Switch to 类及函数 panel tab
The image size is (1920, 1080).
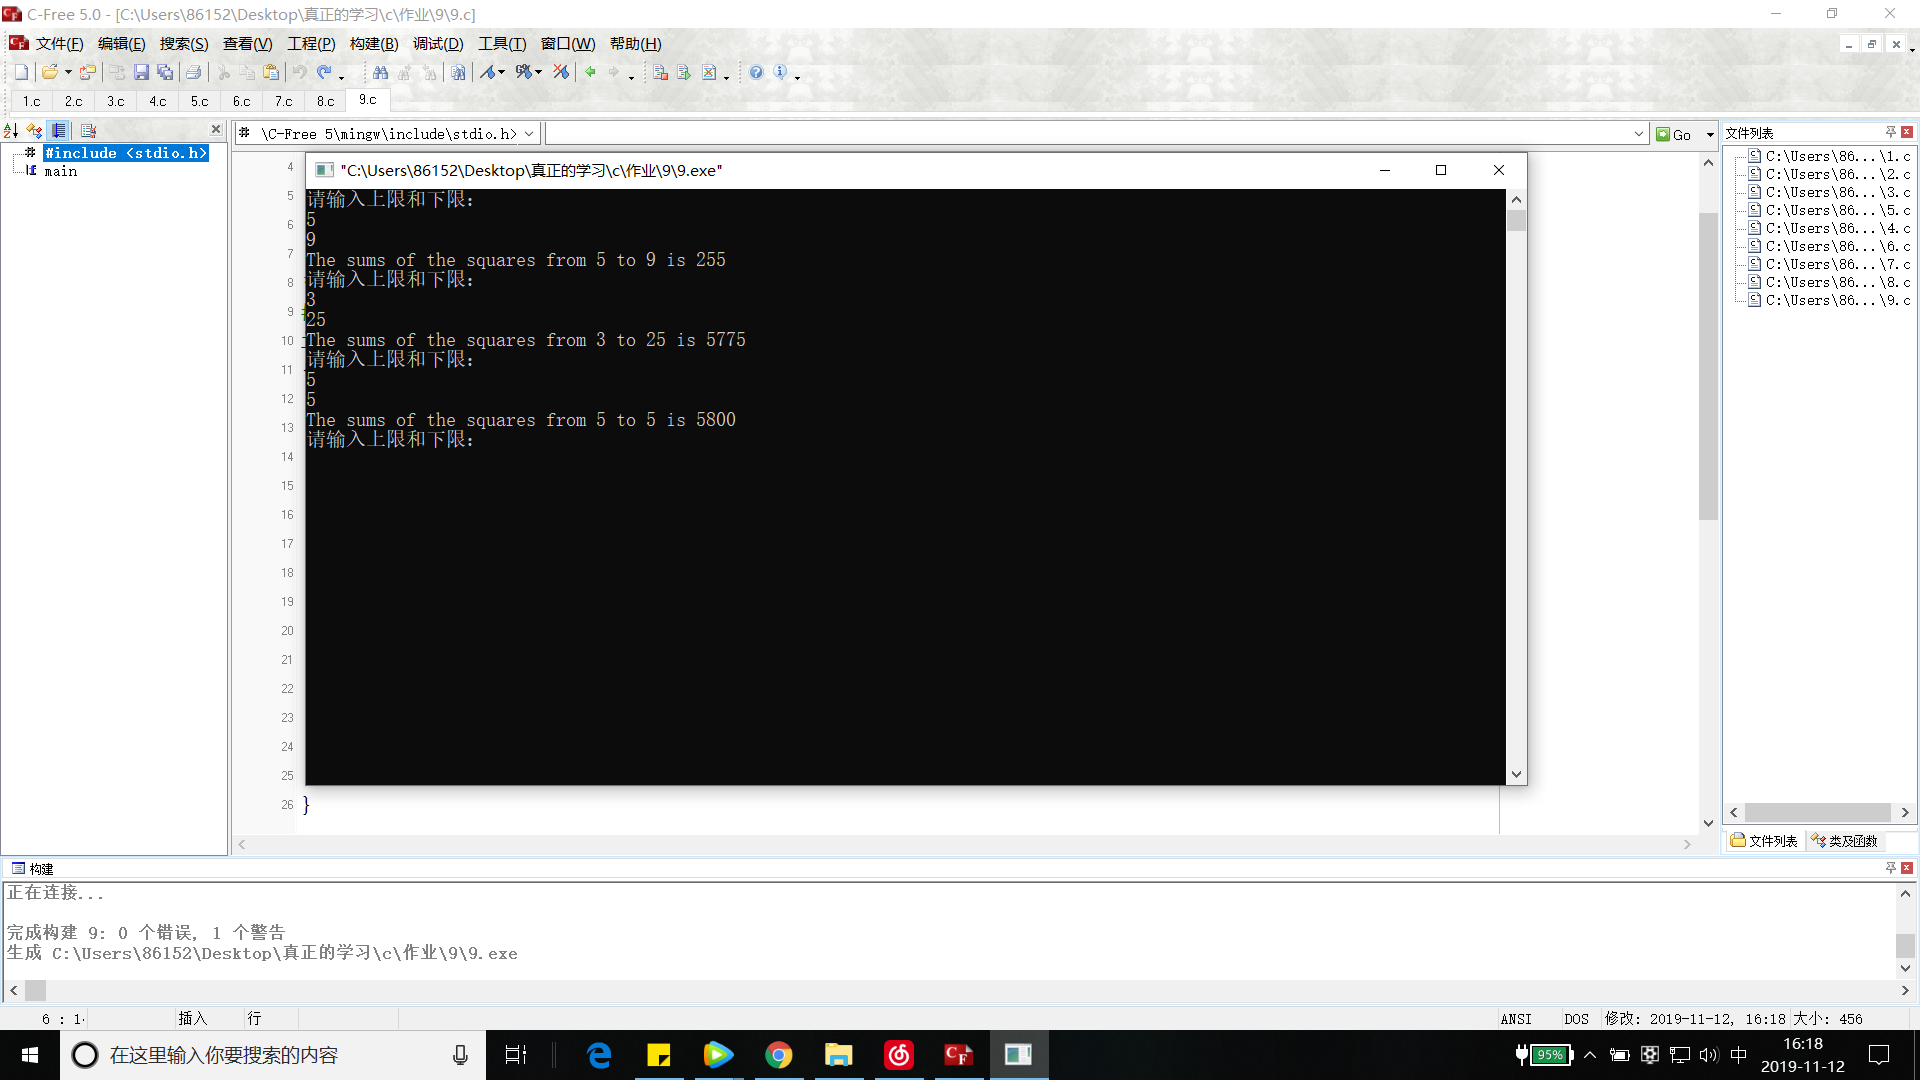(x=1845, y=841)
